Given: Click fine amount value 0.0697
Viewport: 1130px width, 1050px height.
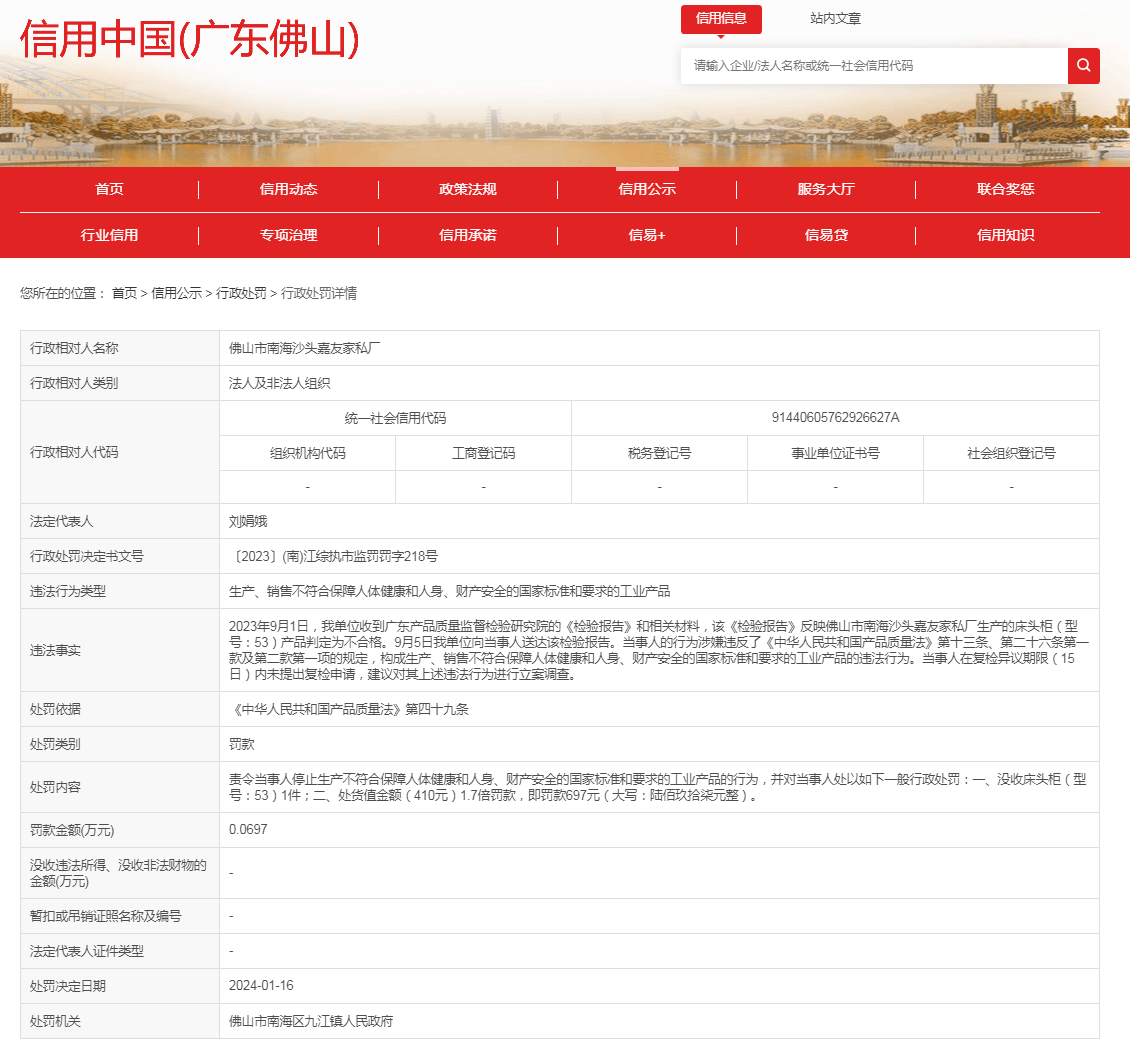Looking at the screenshot, I should click(x=248, y=829).
